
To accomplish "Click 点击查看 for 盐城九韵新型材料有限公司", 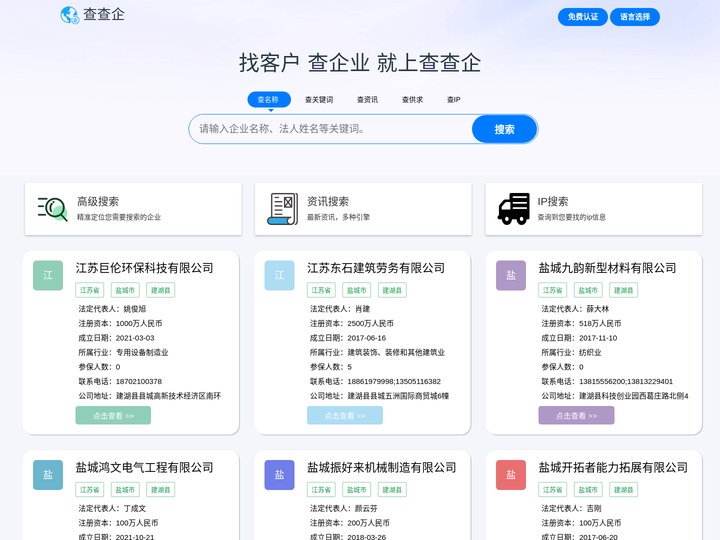I will (576, 416).
